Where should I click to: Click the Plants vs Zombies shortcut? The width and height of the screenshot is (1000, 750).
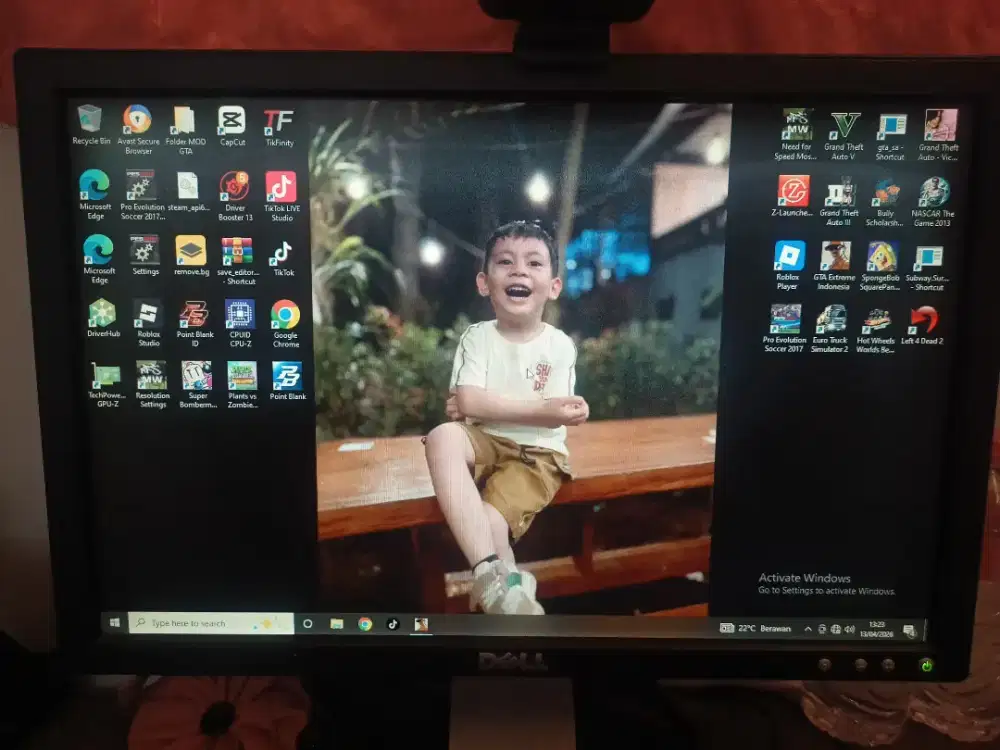241,376
